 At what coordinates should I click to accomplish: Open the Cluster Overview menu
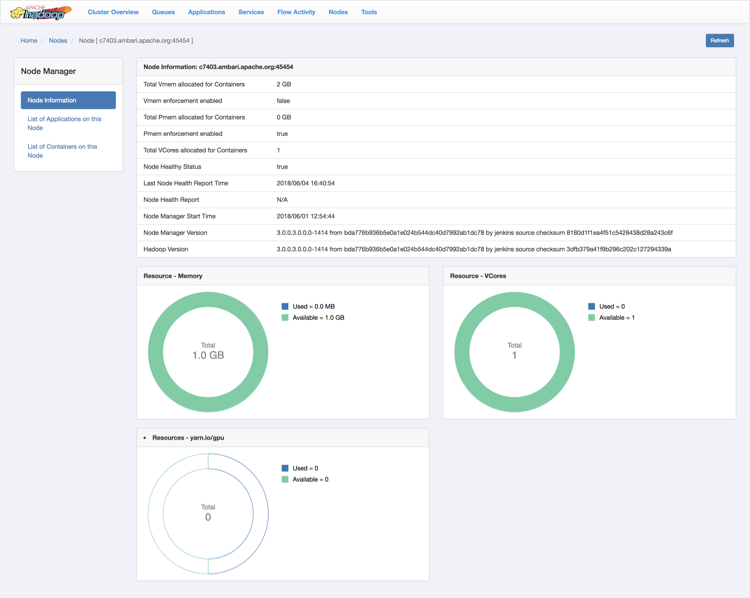click(113, 12)
